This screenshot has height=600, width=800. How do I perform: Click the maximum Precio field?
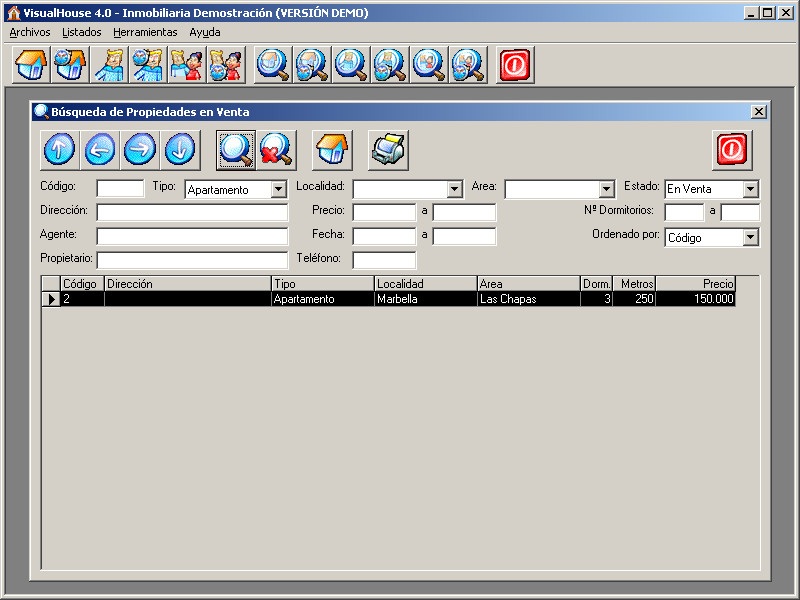[464, 212]
